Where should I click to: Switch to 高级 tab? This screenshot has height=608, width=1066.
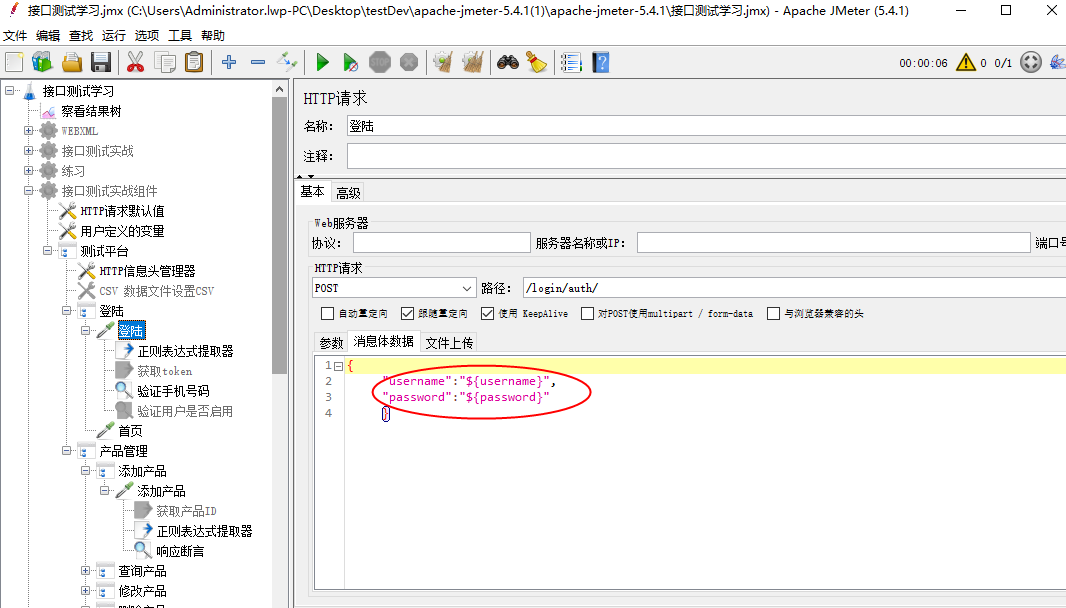[x=348, y=193]
